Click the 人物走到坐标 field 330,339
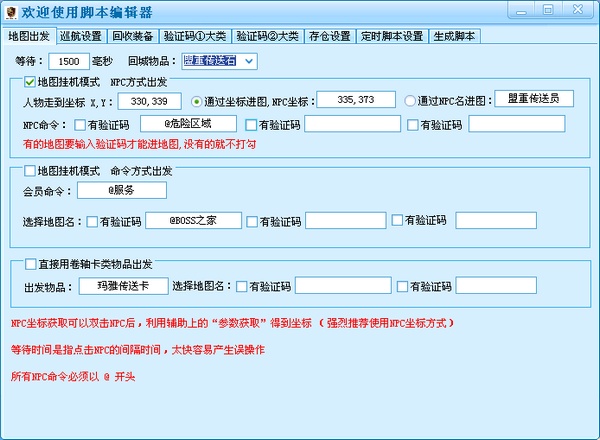Viewport: 600px width, 440px height. (x=149, y=101)
